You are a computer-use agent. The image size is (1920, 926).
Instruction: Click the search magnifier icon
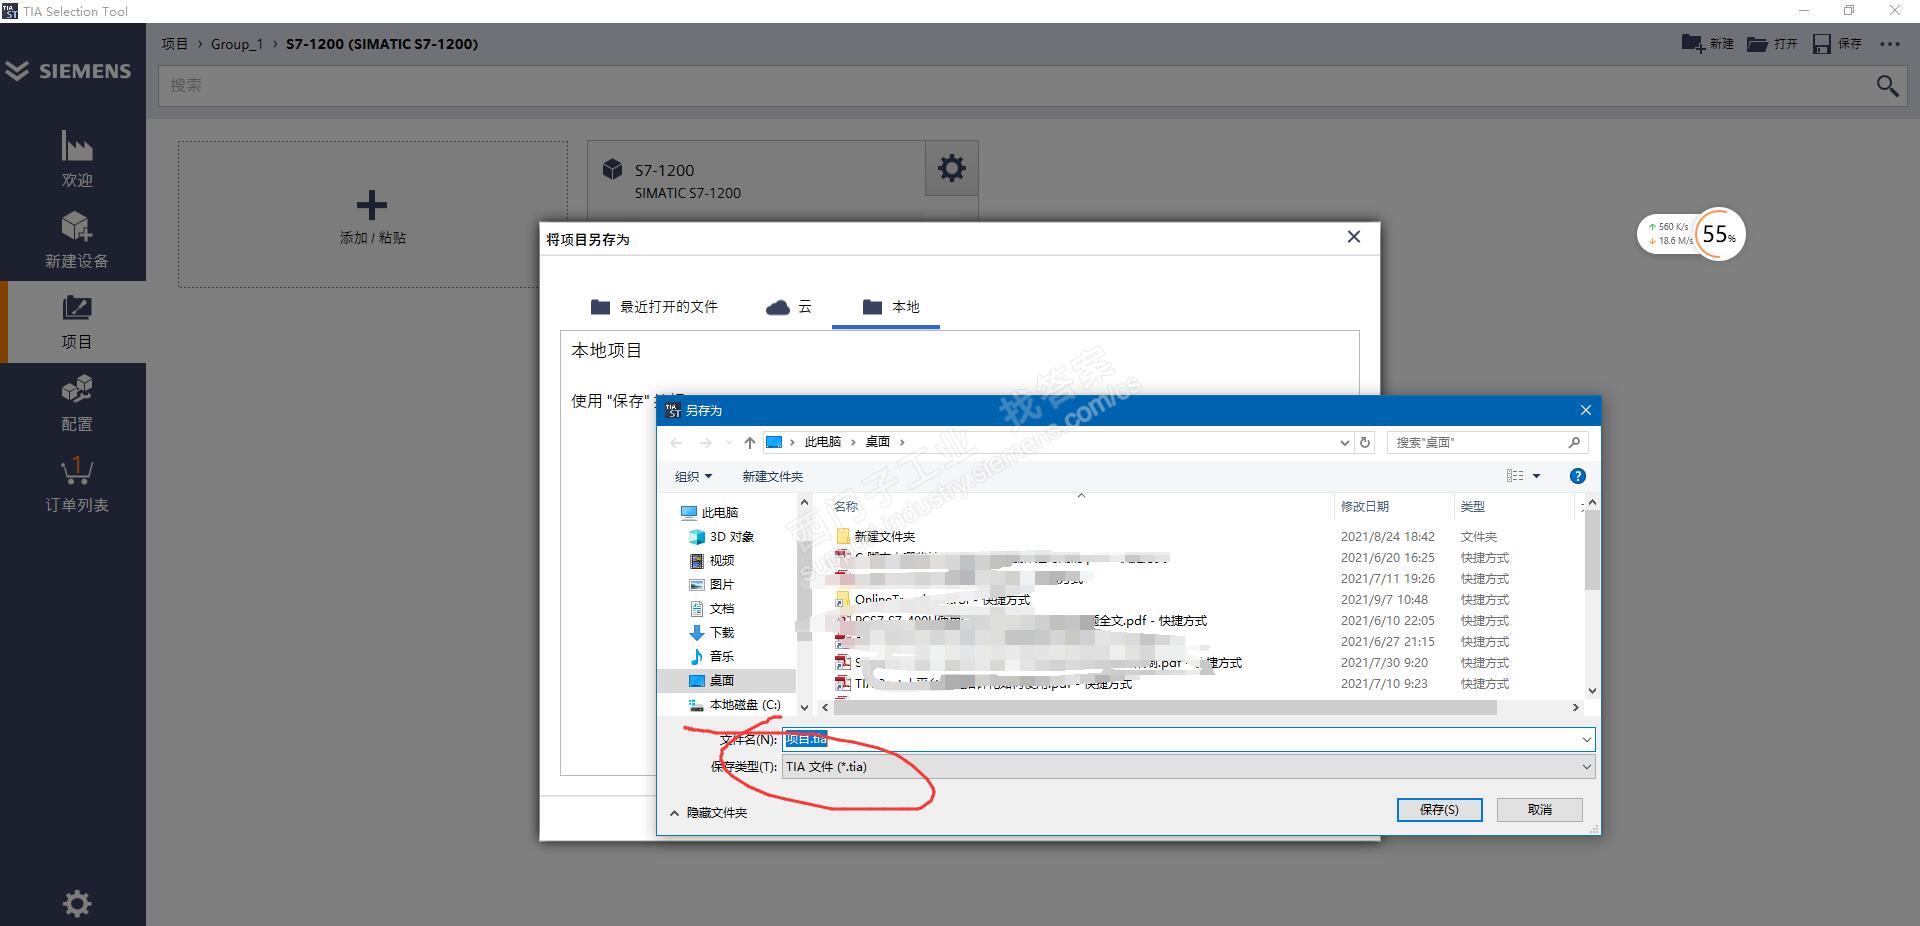pos(1887,86)
